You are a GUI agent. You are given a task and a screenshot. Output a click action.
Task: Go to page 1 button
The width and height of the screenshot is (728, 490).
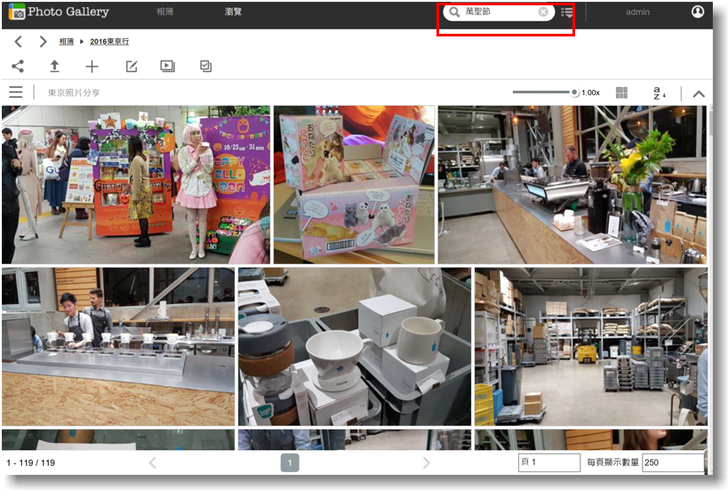click(x=290, y=463)
